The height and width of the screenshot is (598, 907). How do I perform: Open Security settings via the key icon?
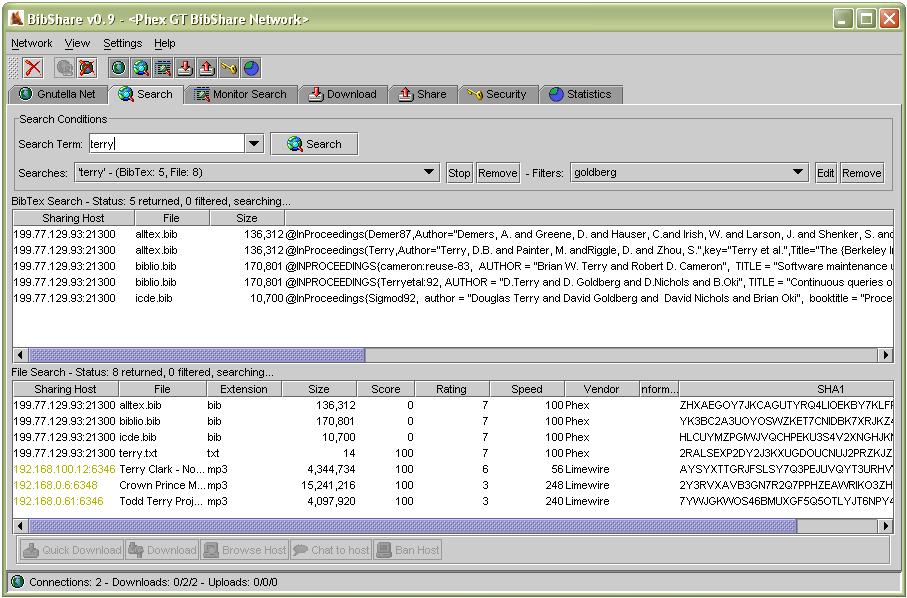coord(228,67)
